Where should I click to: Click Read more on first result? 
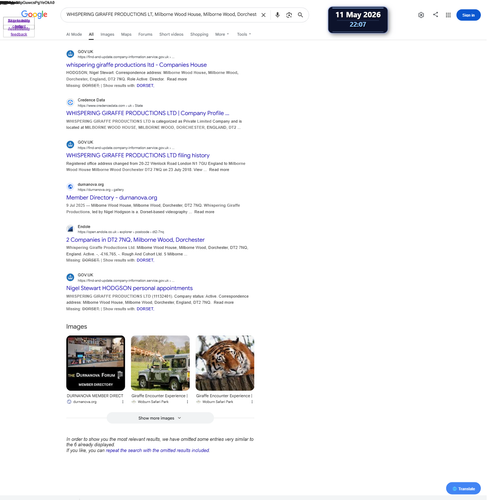[178, 79]
